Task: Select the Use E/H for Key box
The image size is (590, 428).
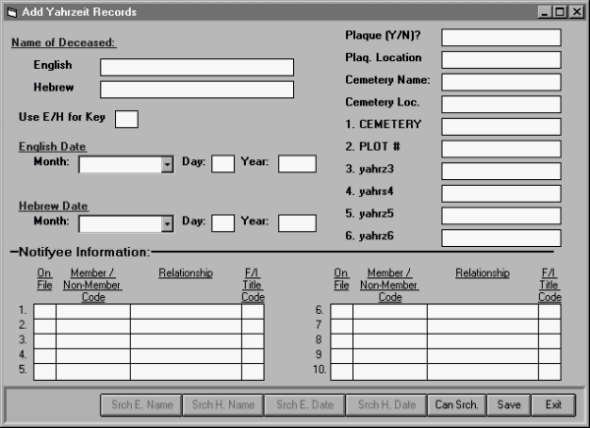Action: (126, 119)
